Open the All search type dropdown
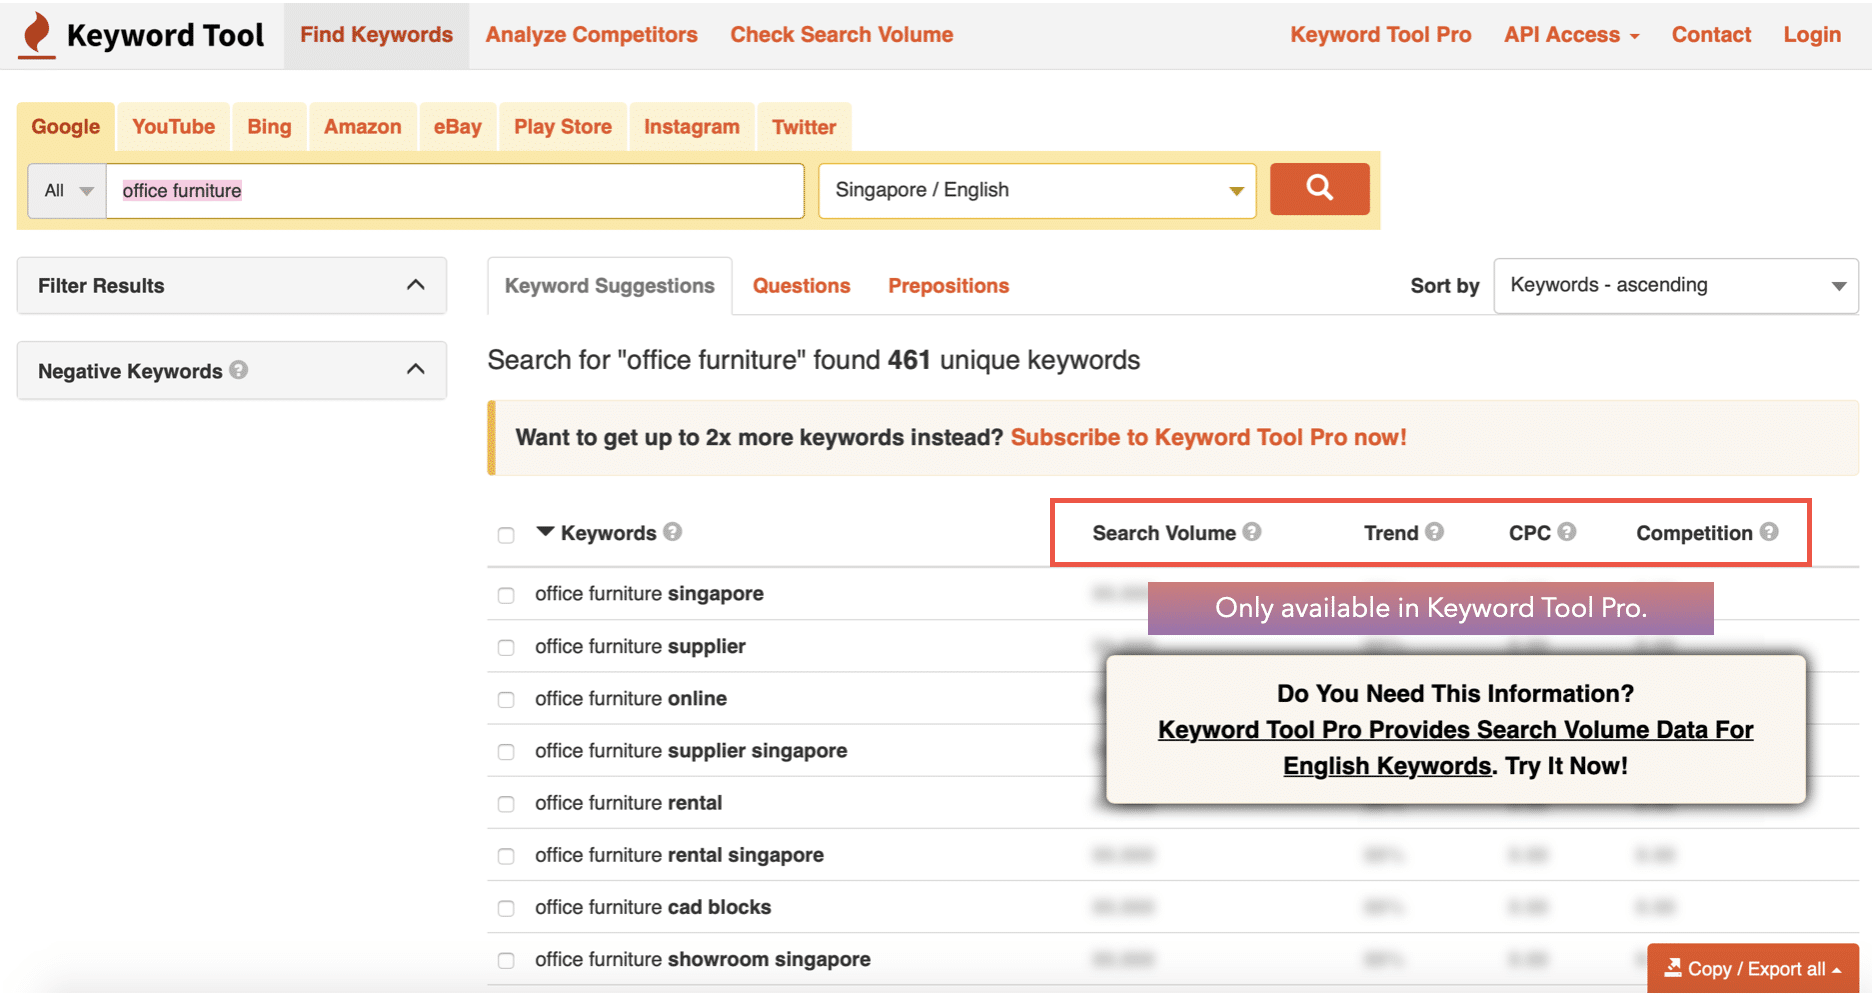The height and width of the screenshot is (1002, 1872). (67, 190)
